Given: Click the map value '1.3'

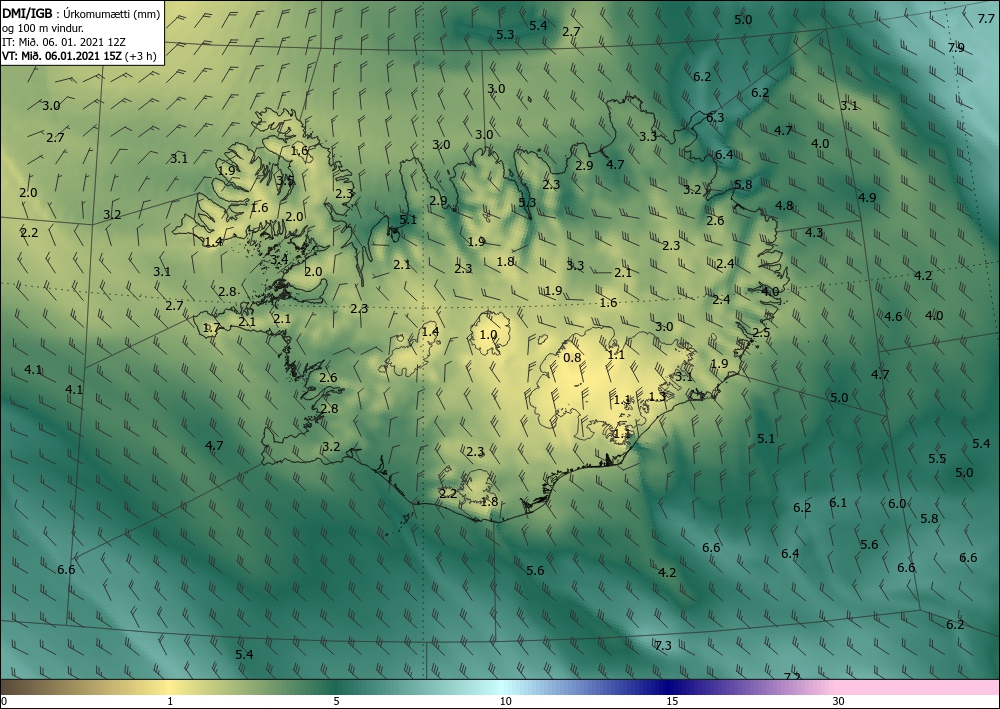Looking at the screenshot, I should (657, 396).
